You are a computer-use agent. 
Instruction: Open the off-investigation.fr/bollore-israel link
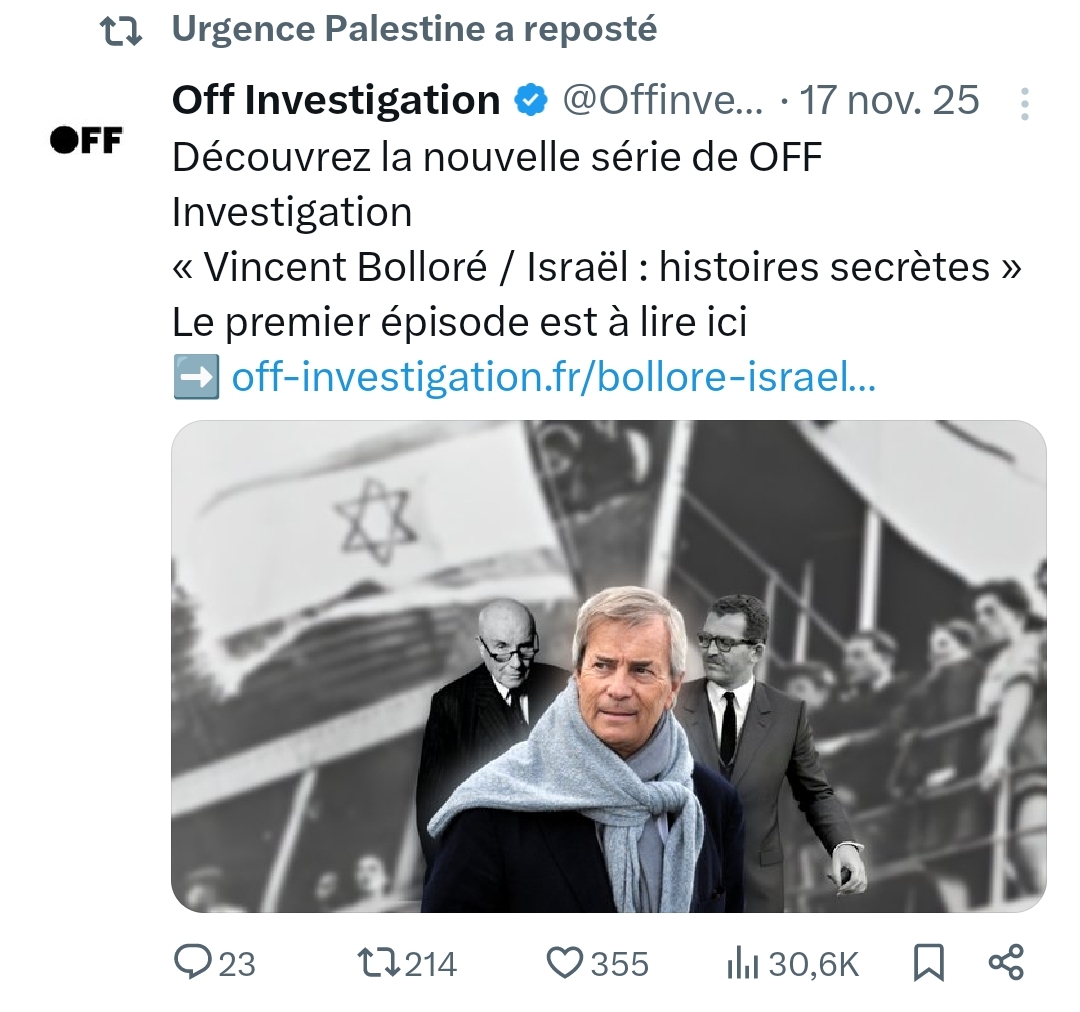550,377
